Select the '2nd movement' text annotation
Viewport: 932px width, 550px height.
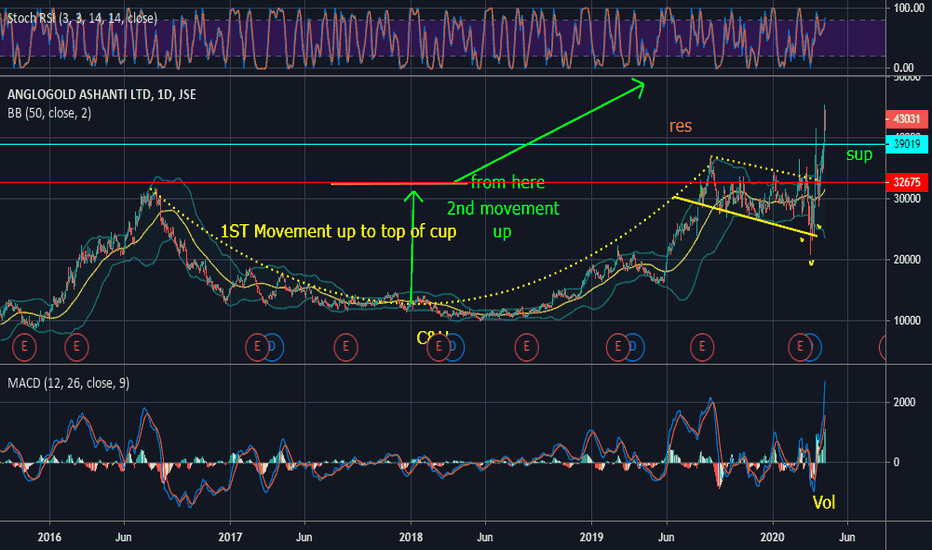(503, 209)
